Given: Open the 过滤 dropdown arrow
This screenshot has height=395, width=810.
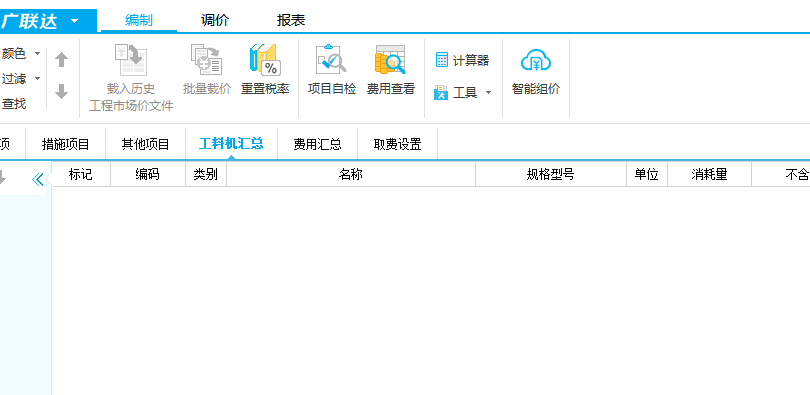Looking at the screenshot, I should pos(37,78).
